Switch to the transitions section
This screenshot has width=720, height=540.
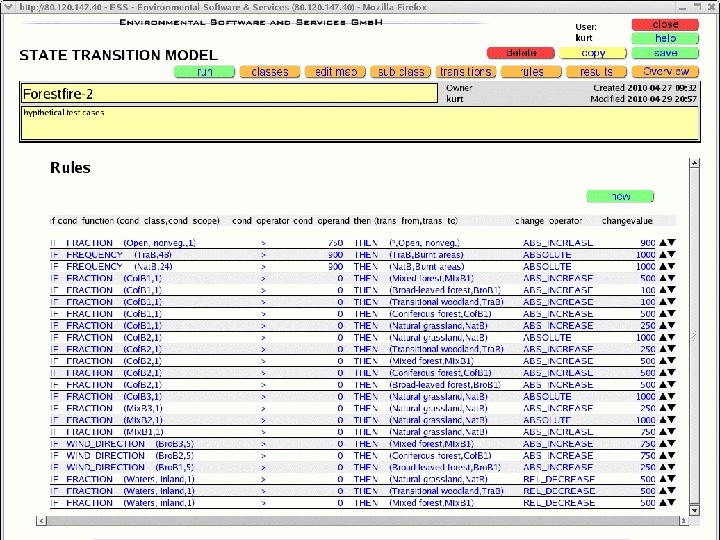point(466,72)
